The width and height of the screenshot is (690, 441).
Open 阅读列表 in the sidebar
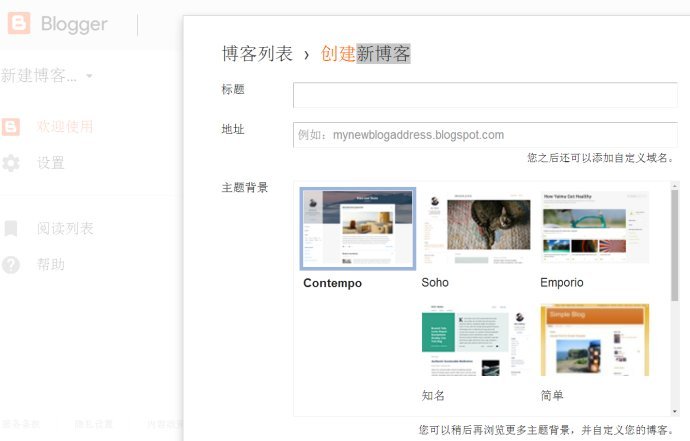tap(65, 228)
